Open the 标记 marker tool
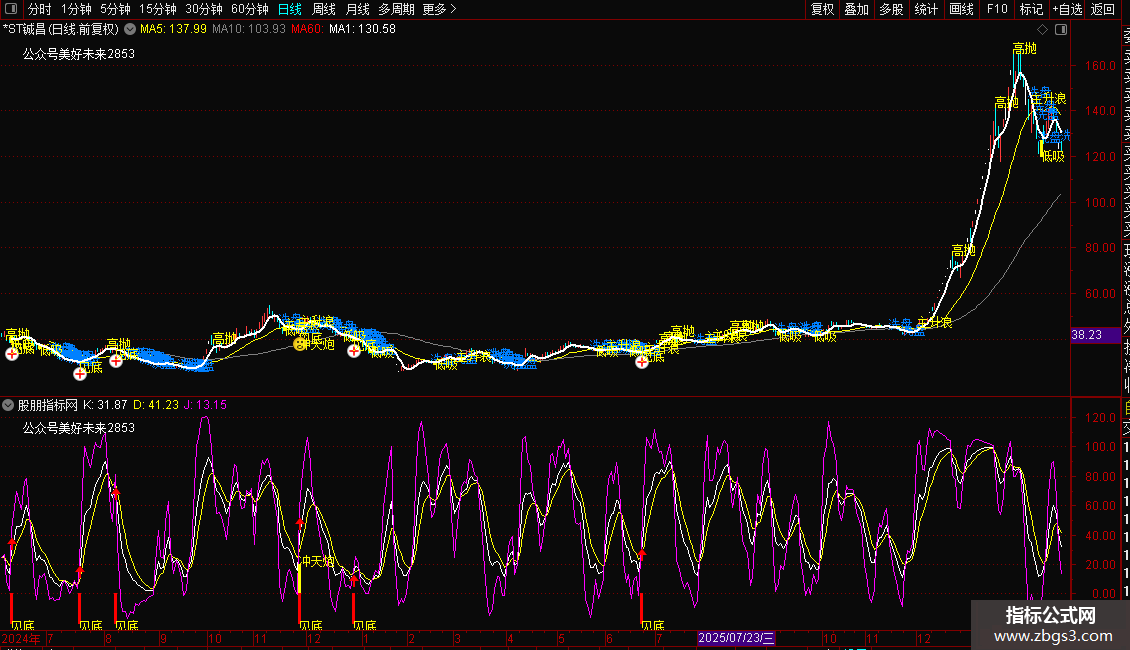Image resolution: width=1130 pixels, height=650 pixels. 1030,9
